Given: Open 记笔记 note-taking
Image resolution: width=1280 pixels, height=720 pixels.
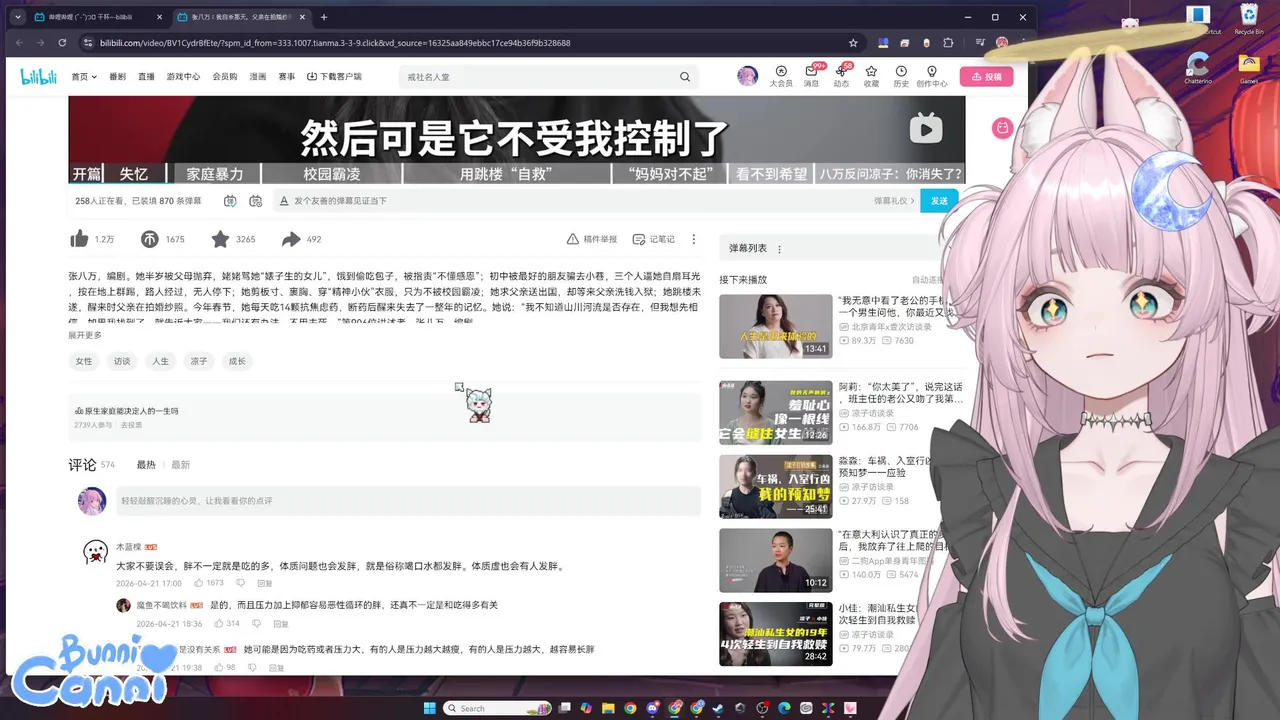Looking at the screenshot, I should 654,239.
